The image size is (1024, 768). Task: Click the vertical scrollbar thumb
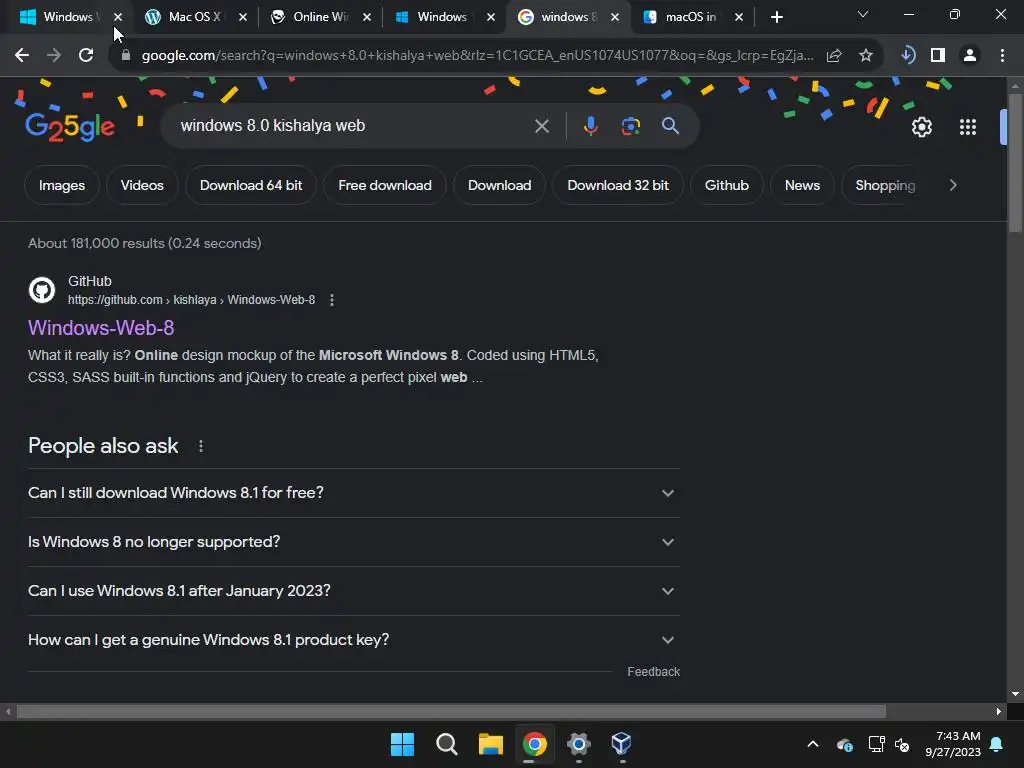[1015, 163]
